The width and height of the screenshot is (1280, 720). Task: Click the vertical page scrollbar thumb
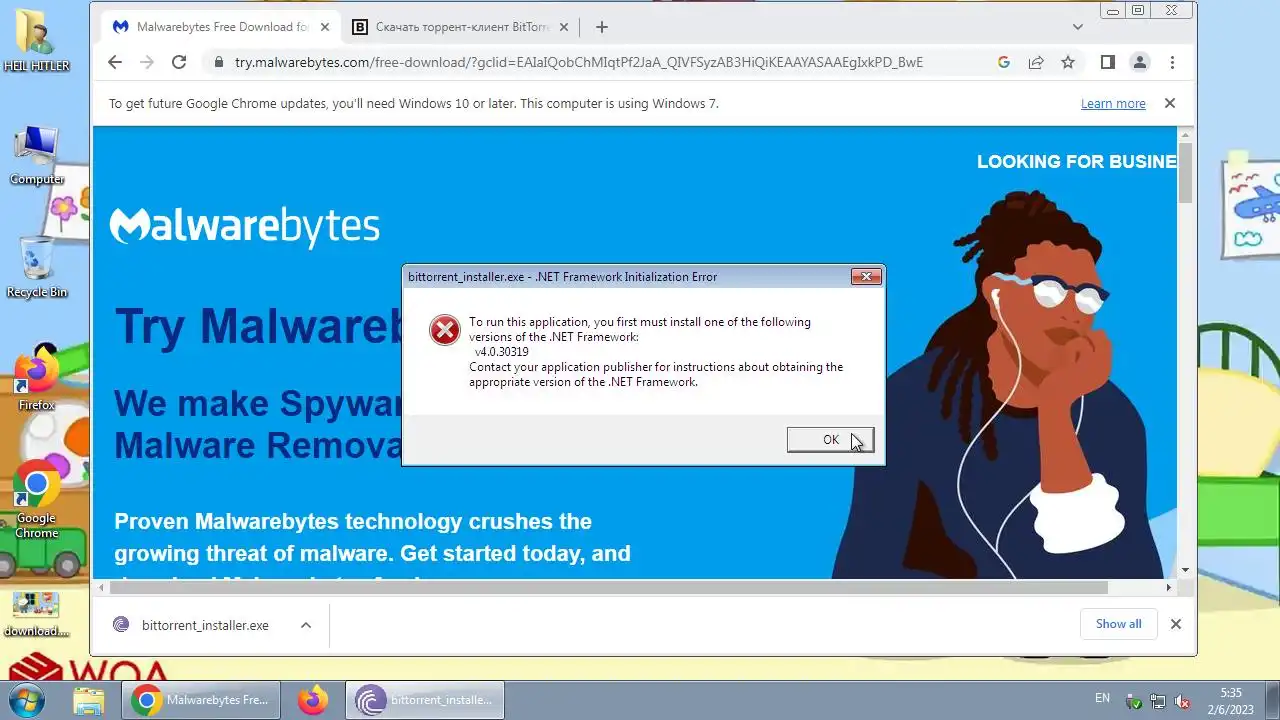click(1186, 172)
